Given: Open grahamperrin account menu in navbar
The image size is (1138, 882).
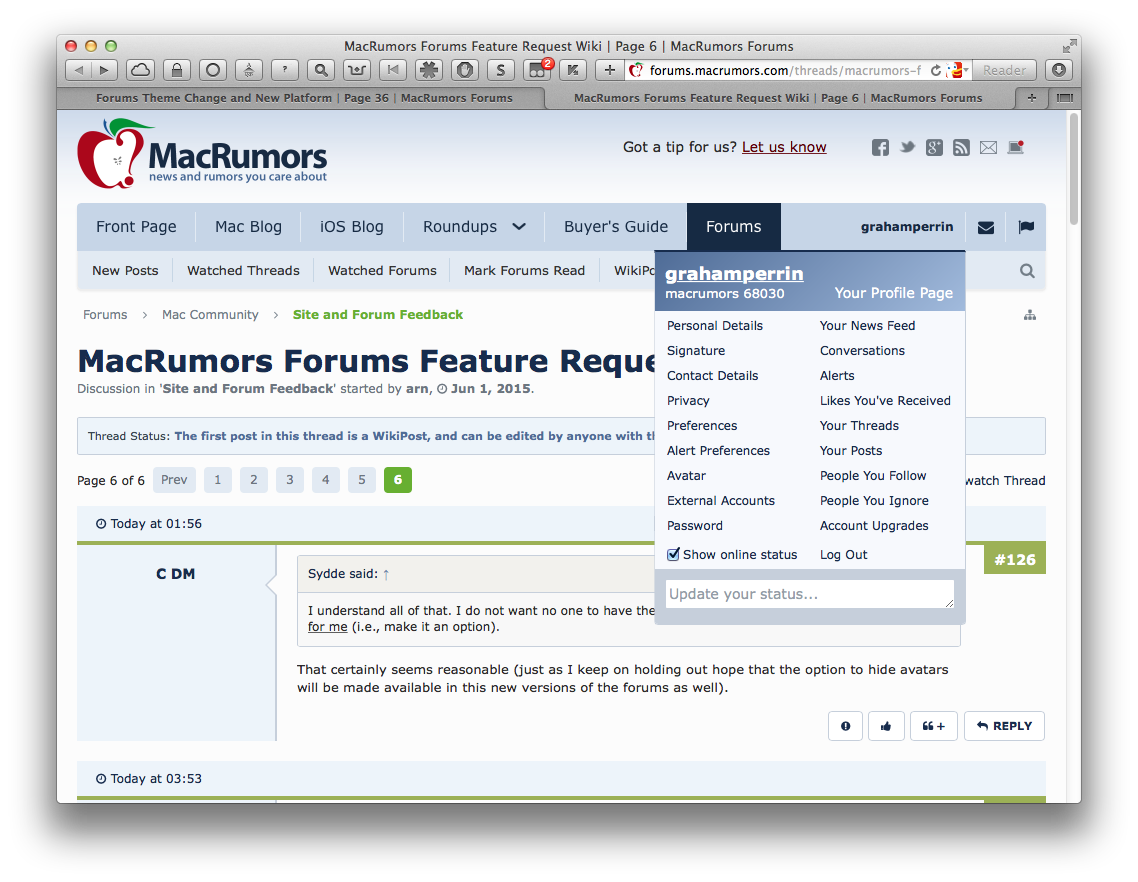Looking at the screenshot, I should pyautogui.click(x=906, y=227).
